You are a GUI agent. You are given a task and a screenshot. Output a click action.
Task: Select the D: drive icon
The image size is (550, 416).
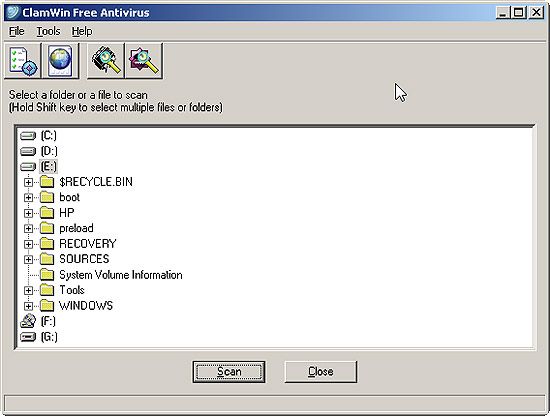[28, 151]
